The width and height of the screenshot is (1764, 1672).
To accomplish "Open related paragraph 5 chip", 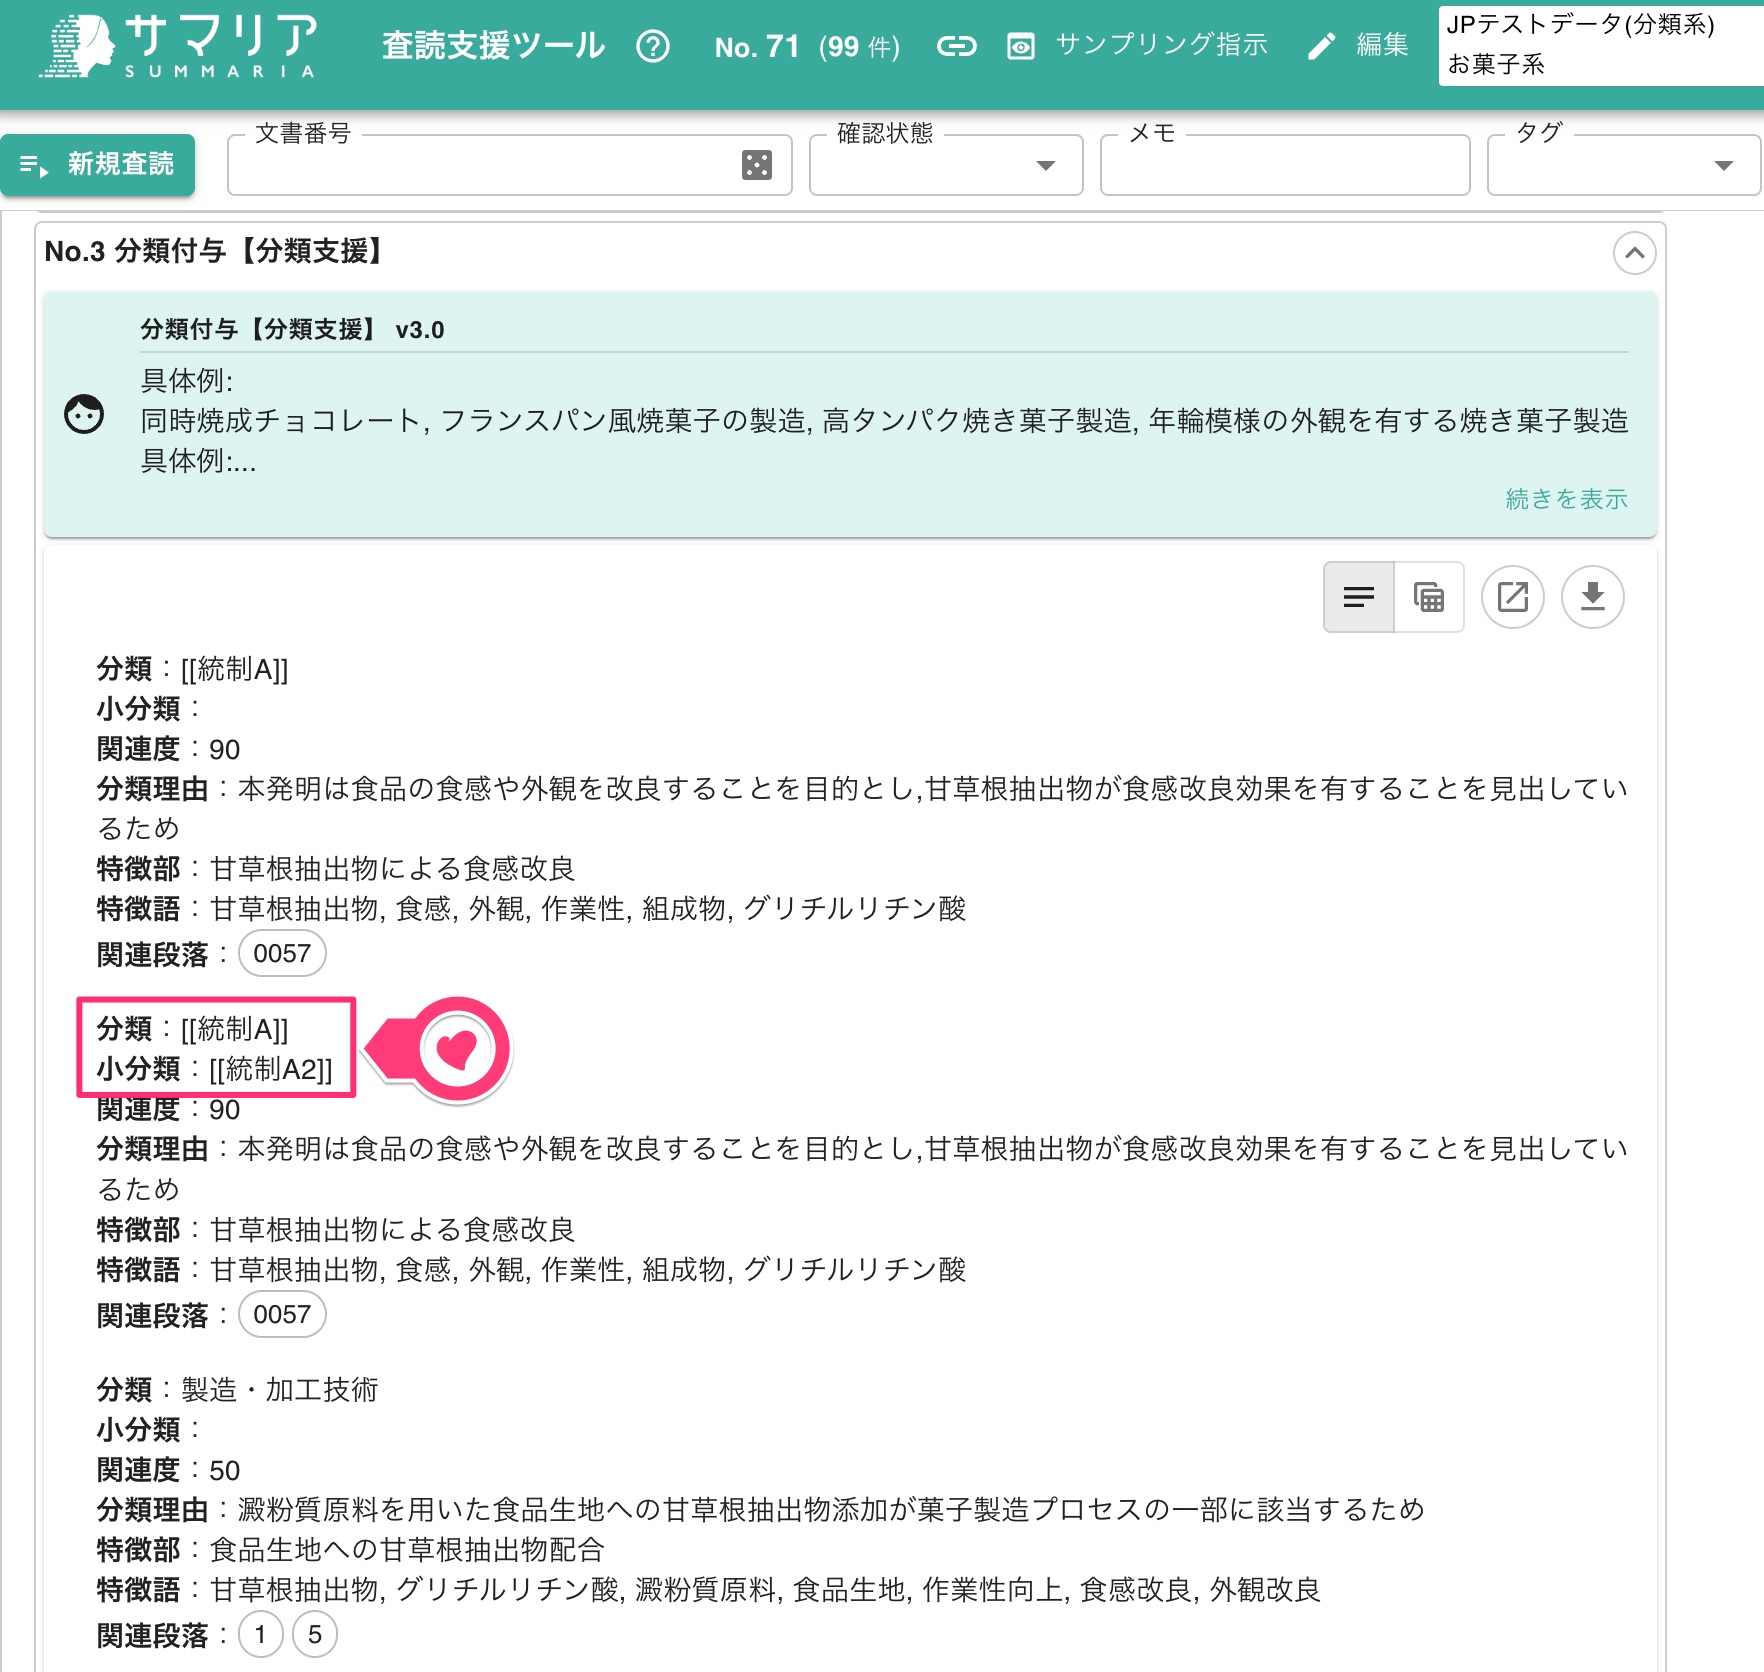I will (x=315, y=1635).
